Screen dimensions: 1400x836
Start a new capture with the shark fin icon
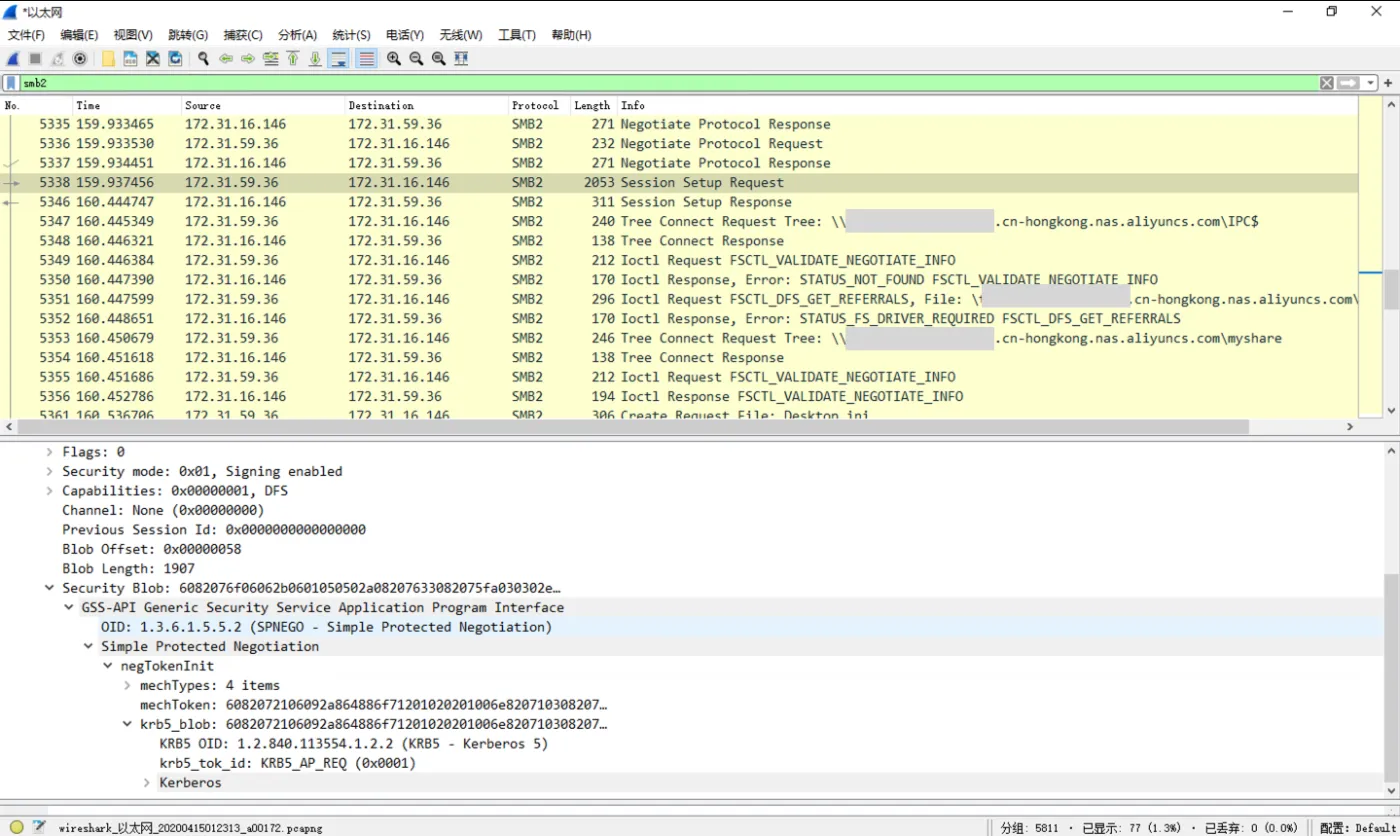(x=13, y=59)
